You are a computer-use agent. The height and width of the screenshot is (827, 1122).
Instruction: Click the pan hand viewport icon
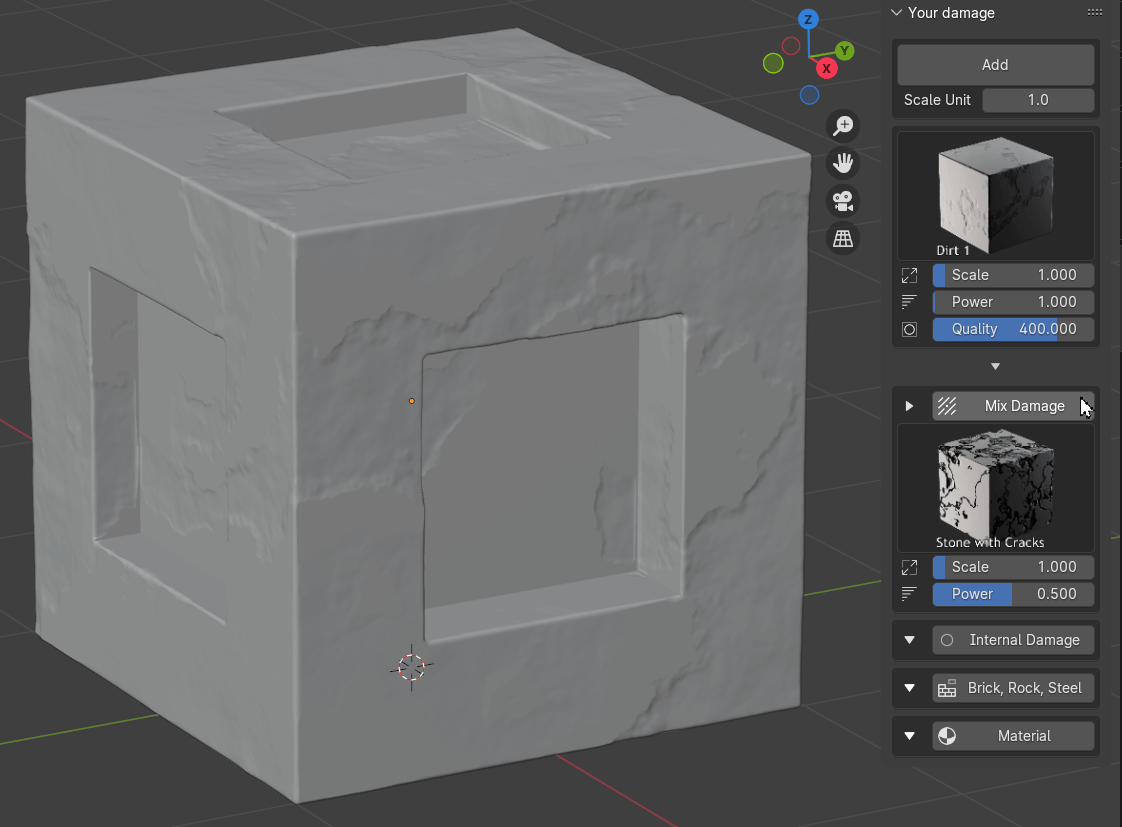tap(844, 163)
